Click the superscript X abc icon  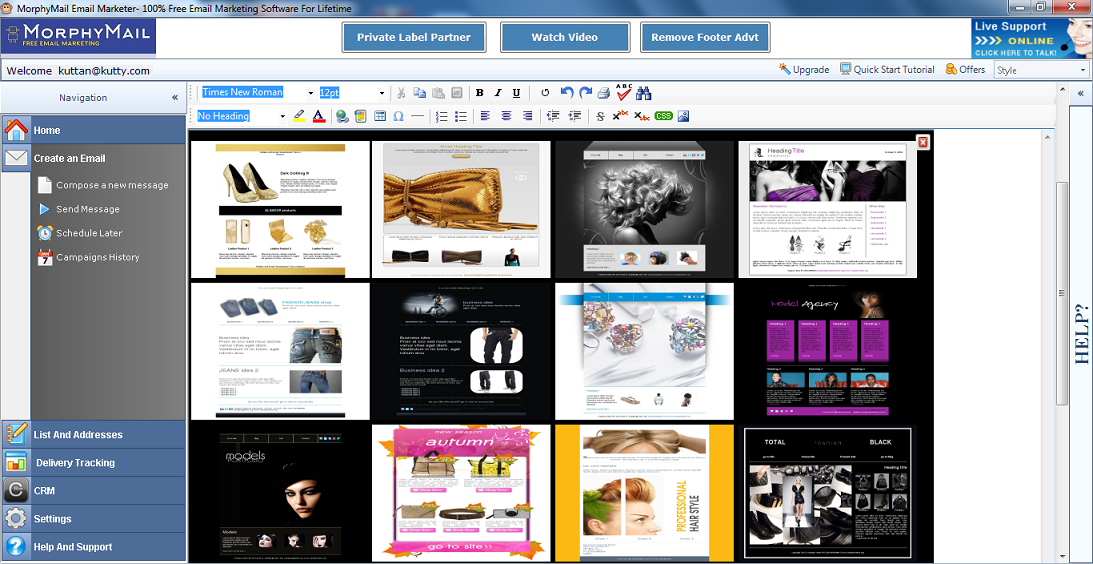coord(620,116)
